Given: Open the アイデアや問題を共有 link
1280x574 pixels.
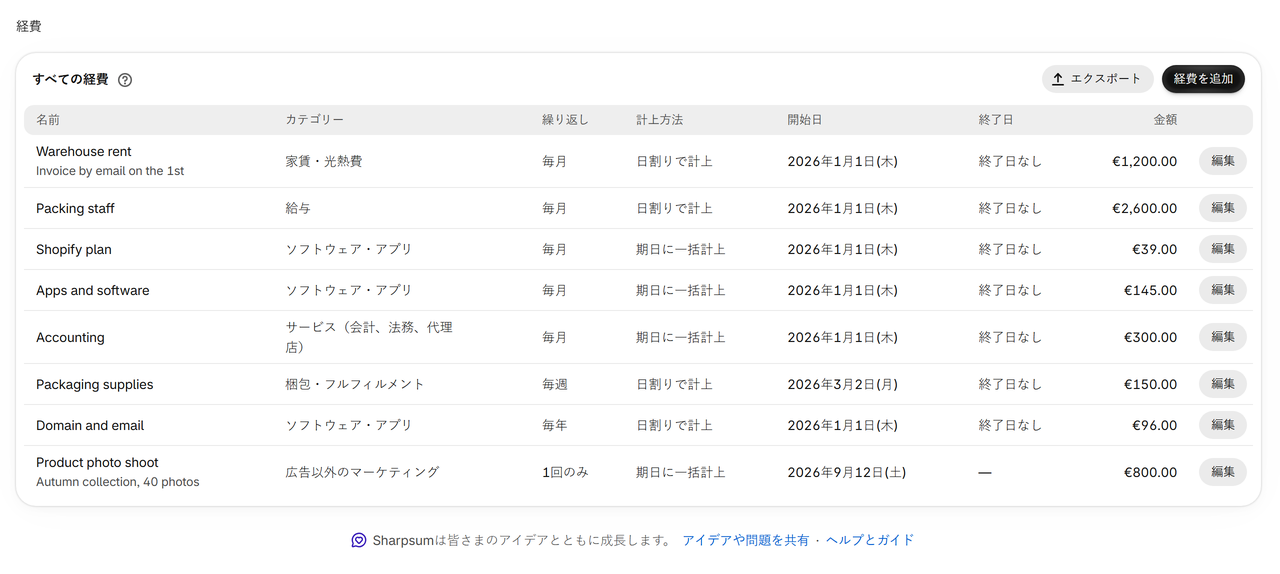Looking at the screenshot, I should [x=746, y=540].
